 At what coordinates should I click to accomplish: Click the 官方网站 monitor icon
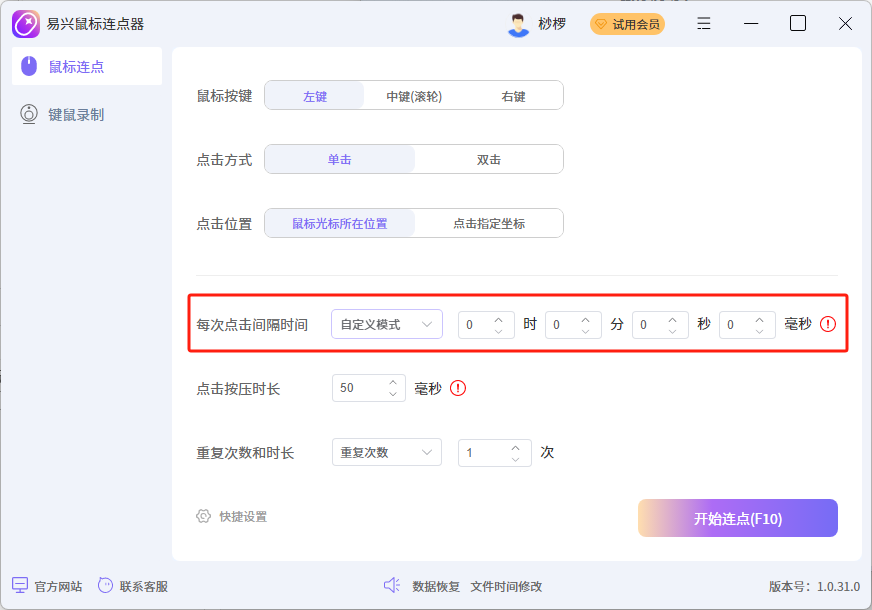point(22,586)
